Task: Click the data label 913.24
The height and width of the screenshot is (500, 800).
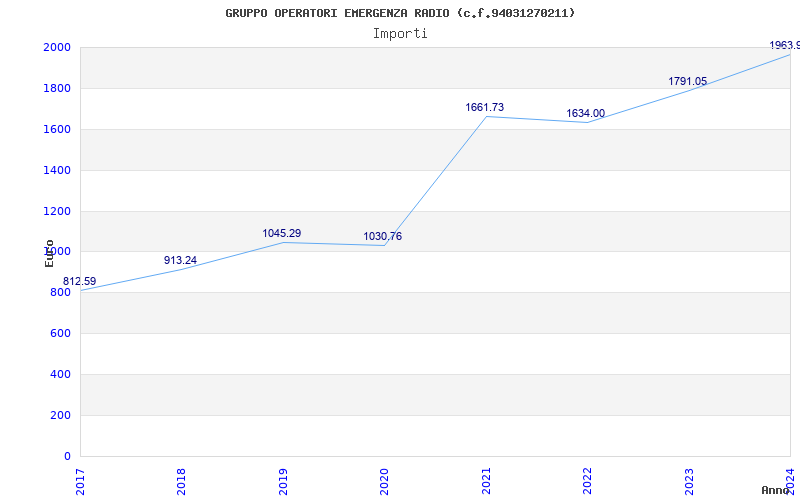Action: (x=180, y=260)
